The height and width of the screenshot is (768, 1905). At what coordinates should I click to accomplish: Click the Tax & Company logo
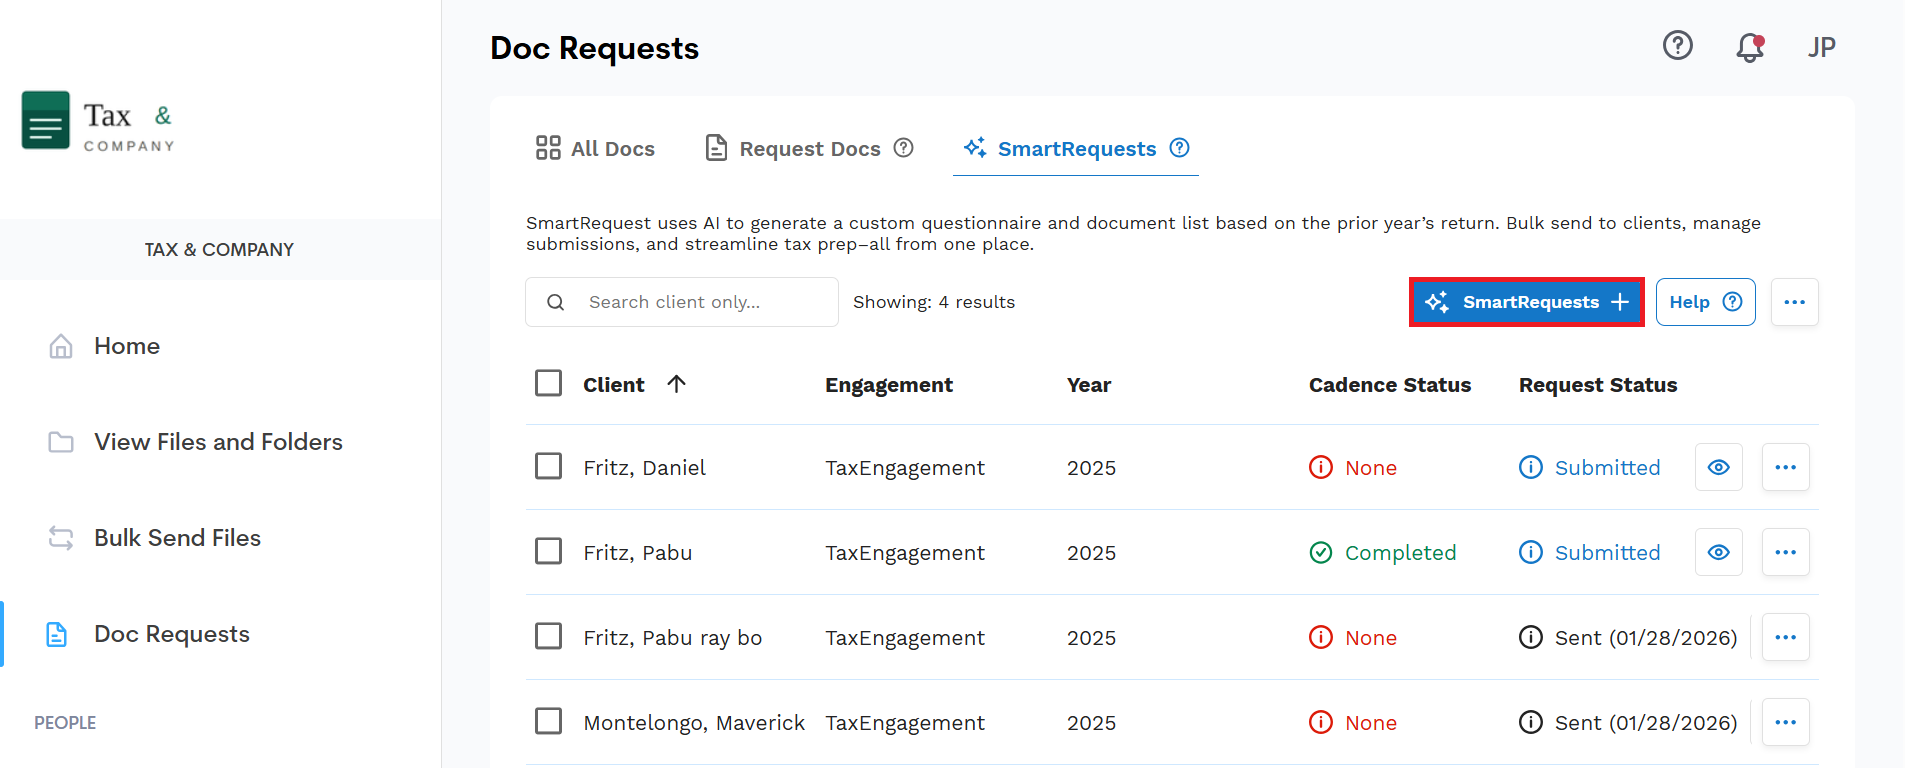click(98, 121)
